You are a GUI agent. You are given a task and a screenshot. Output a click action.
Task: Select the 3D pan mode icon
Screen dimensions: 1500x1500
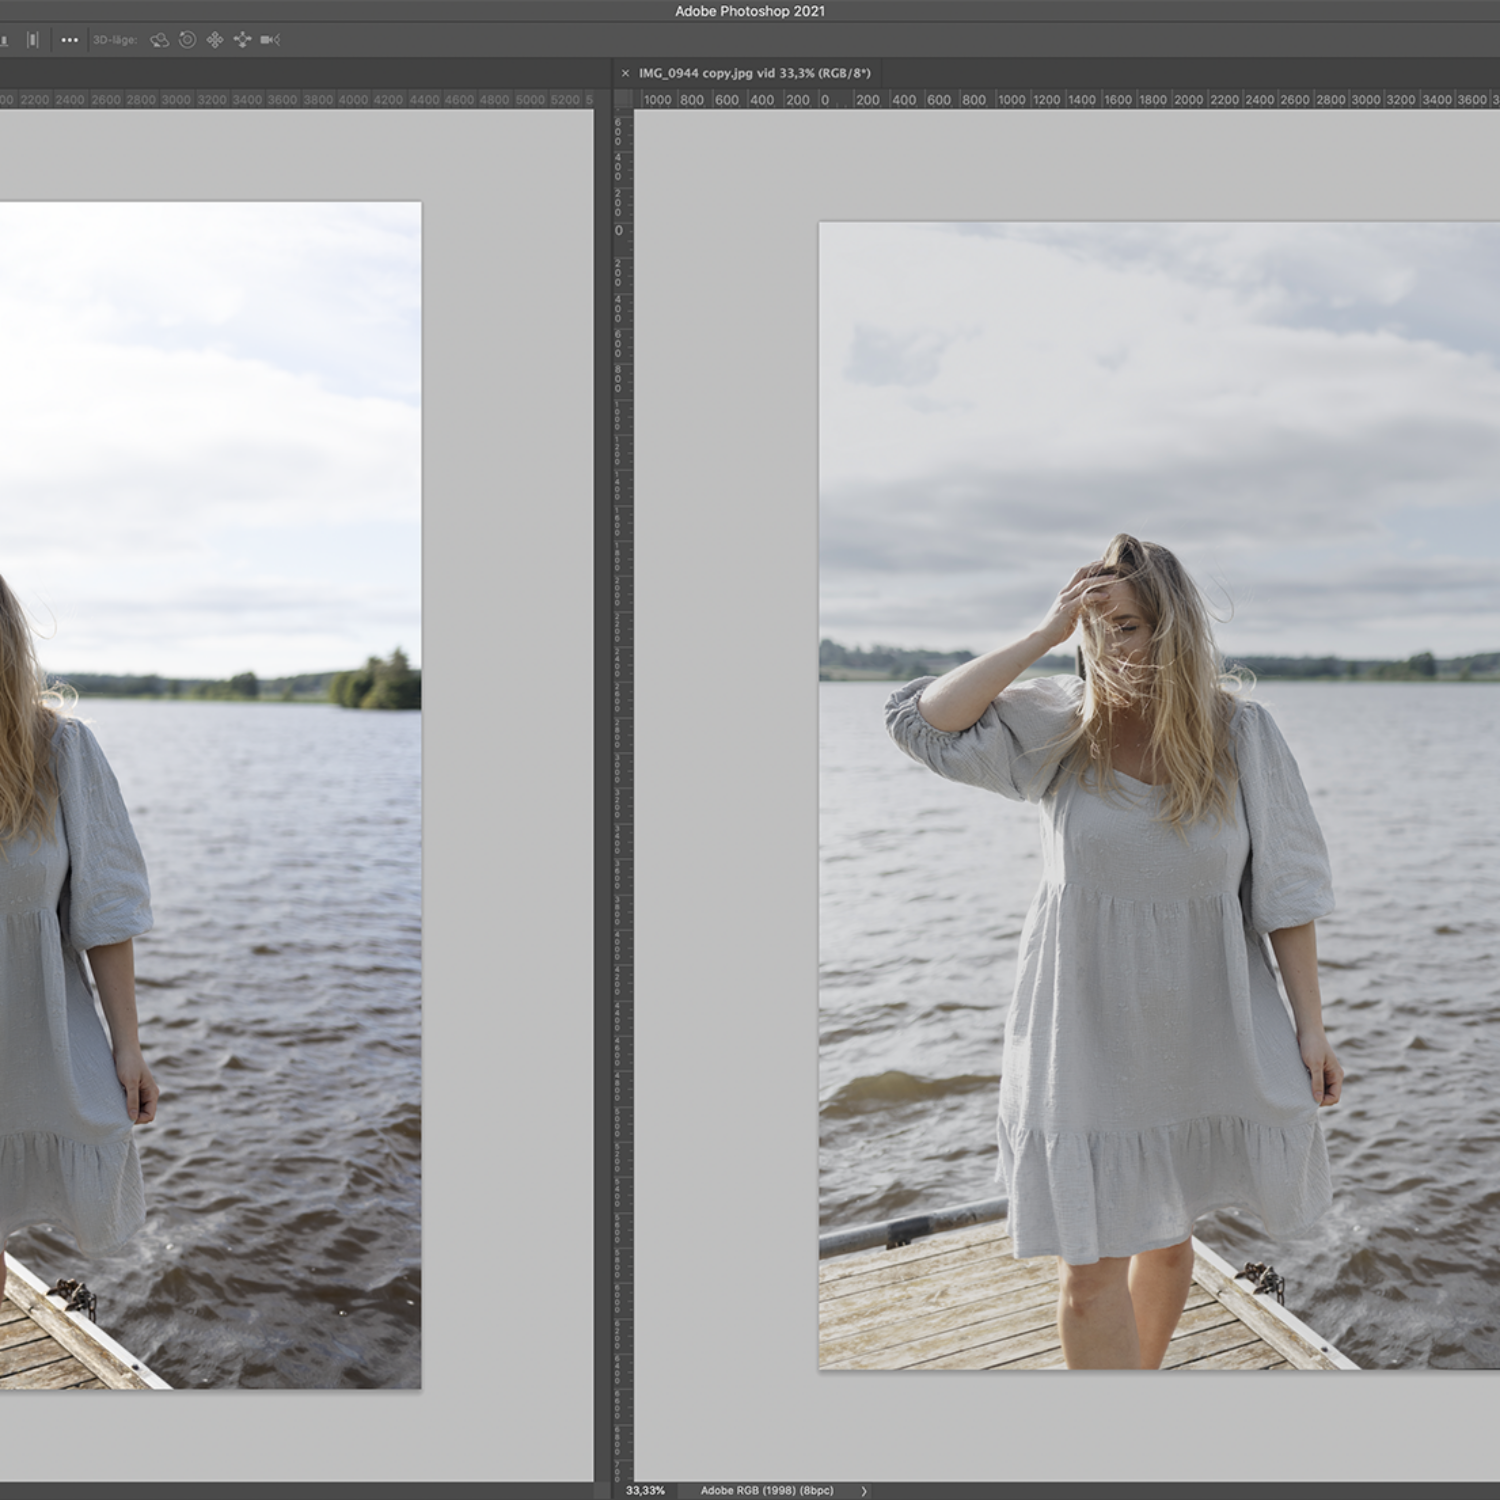[x=214, y=40]
